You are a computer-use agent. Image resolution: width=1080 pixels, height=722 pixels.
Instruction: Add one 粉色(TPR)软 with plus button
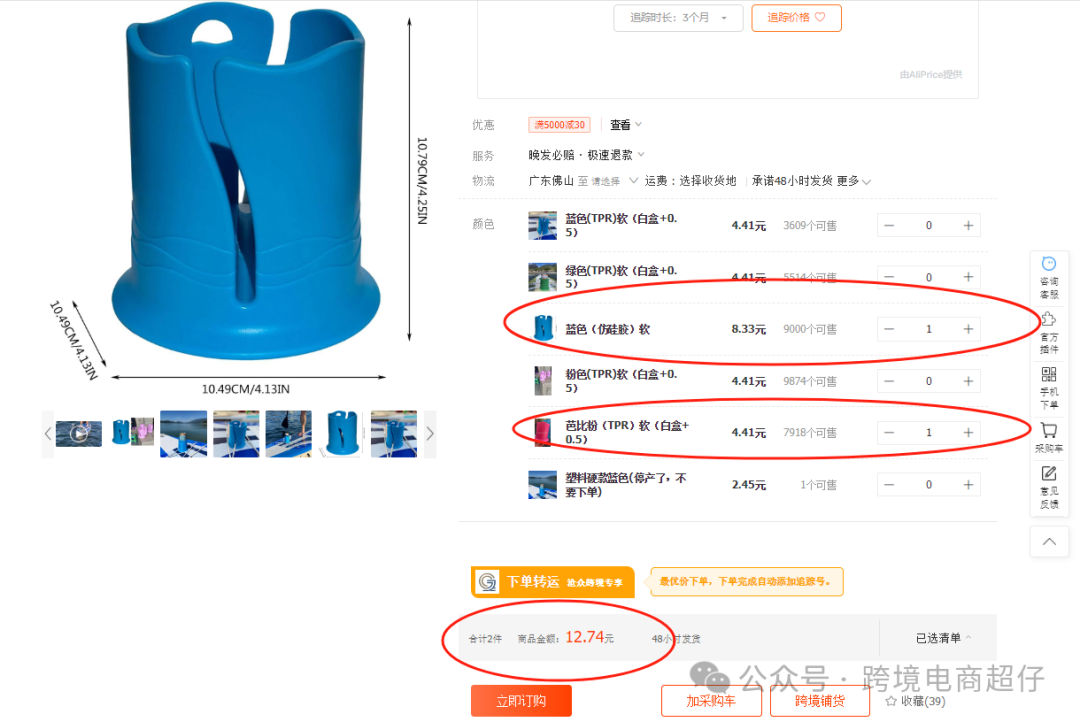[968, 381]
